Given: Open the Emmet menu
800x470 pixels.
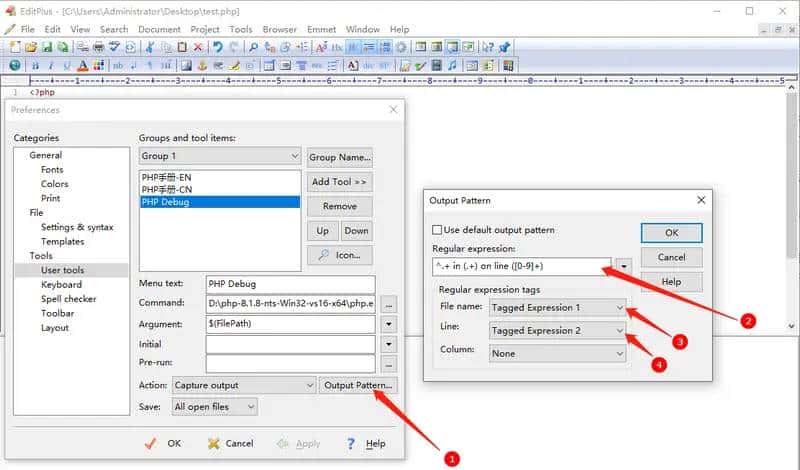Looking at the screenshot, I should pyautogui.click(x=323, y=30).
